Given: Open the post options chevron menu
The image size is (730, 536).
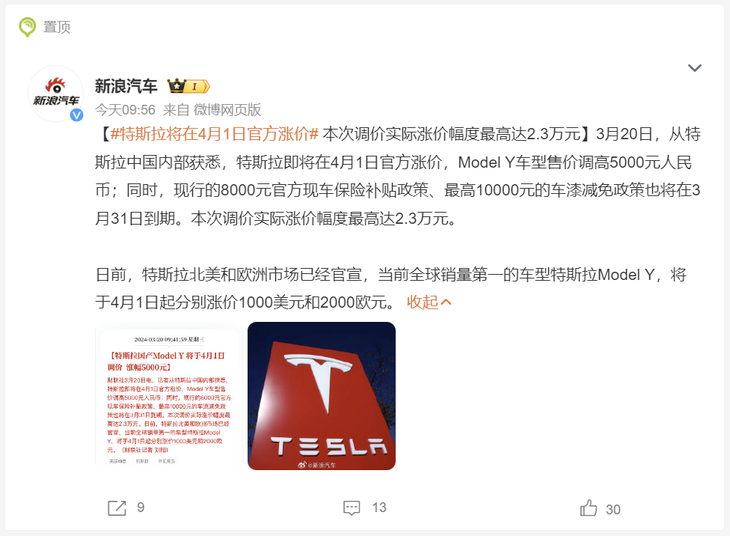Looking at the screenshot, I should point(695,68).
